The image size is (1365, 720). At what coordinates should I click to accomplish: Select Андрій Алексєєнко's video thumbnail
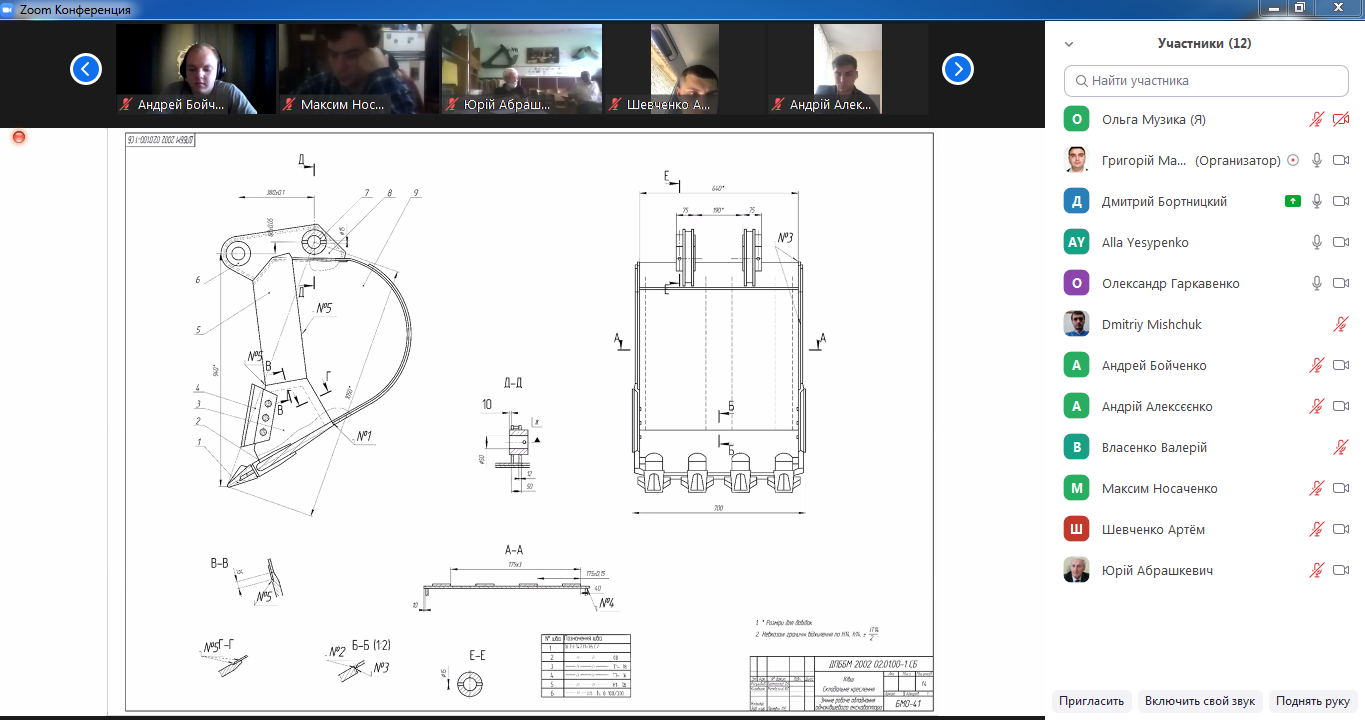[848, 69]
